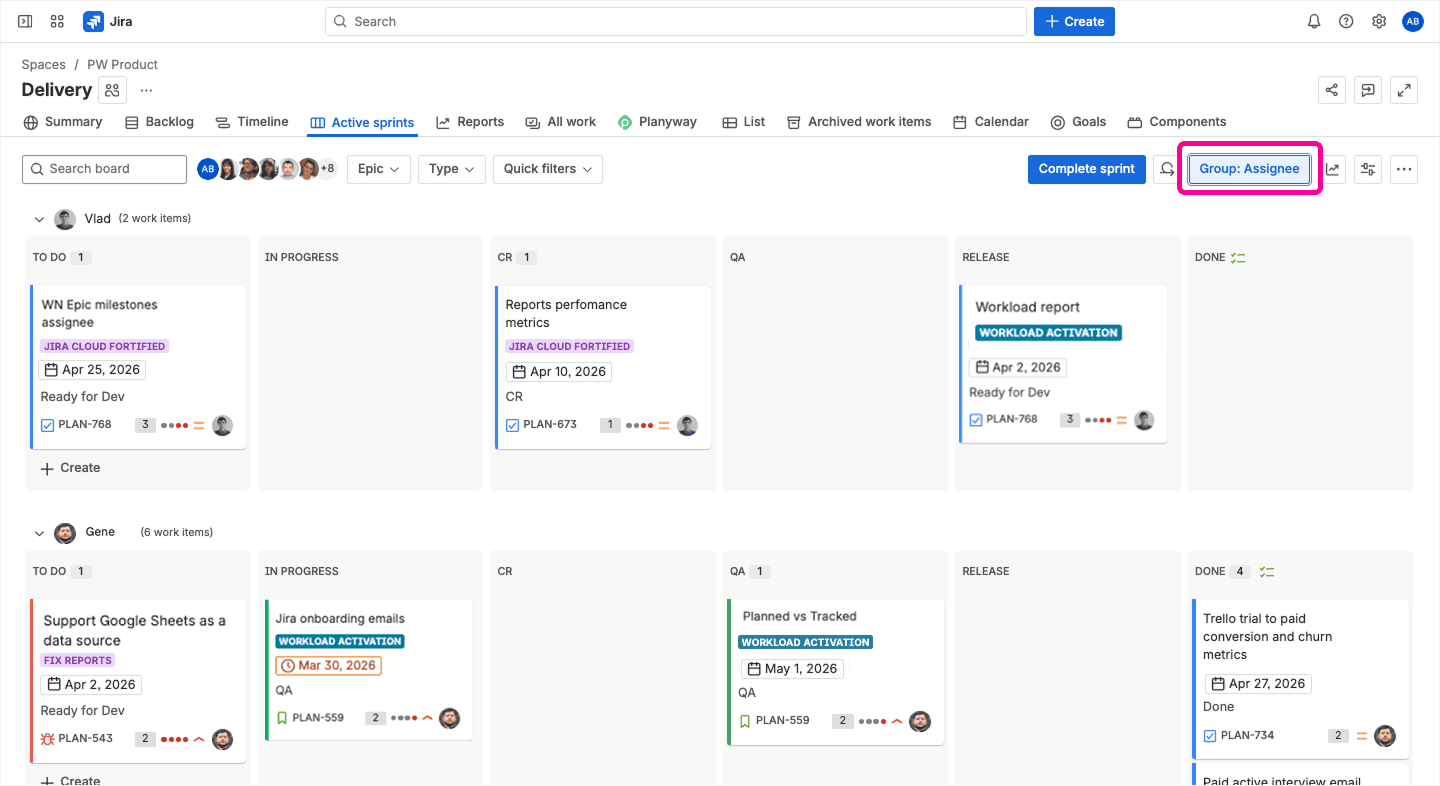Screen dimensions: 1440x786
Task: Click the Complete sprint button
Action: [1086, 169]
